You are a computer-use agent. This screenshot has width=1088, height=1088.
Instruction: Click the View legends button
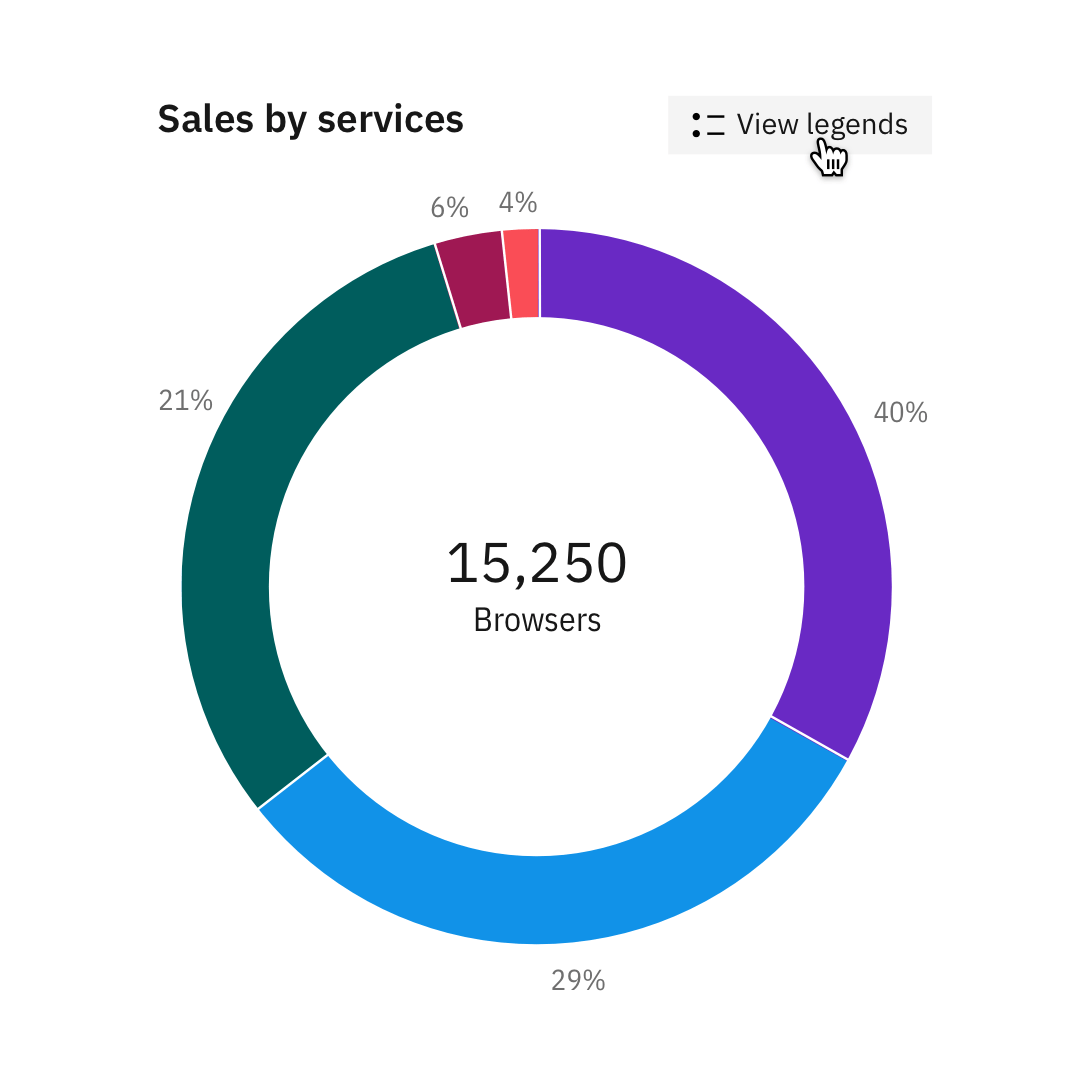(x=799, y=125)
